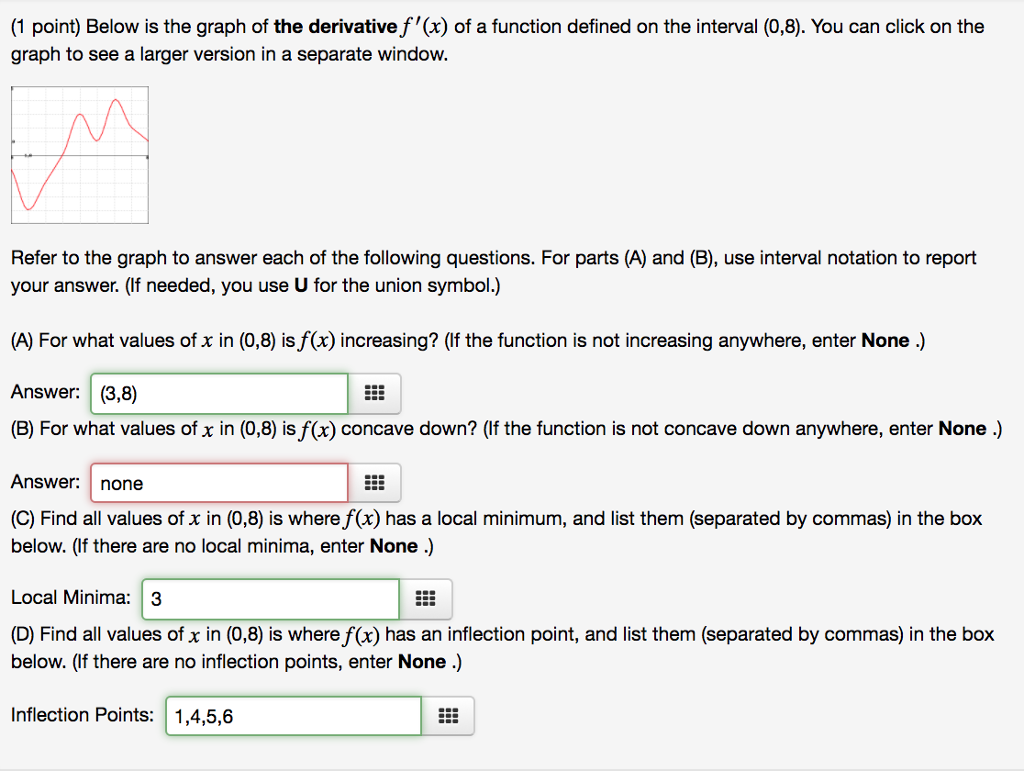The width and height of the screenshot is (1024, 771).
Task: Open the math keypad beside the Local Minima box
Action: point(426,598)
